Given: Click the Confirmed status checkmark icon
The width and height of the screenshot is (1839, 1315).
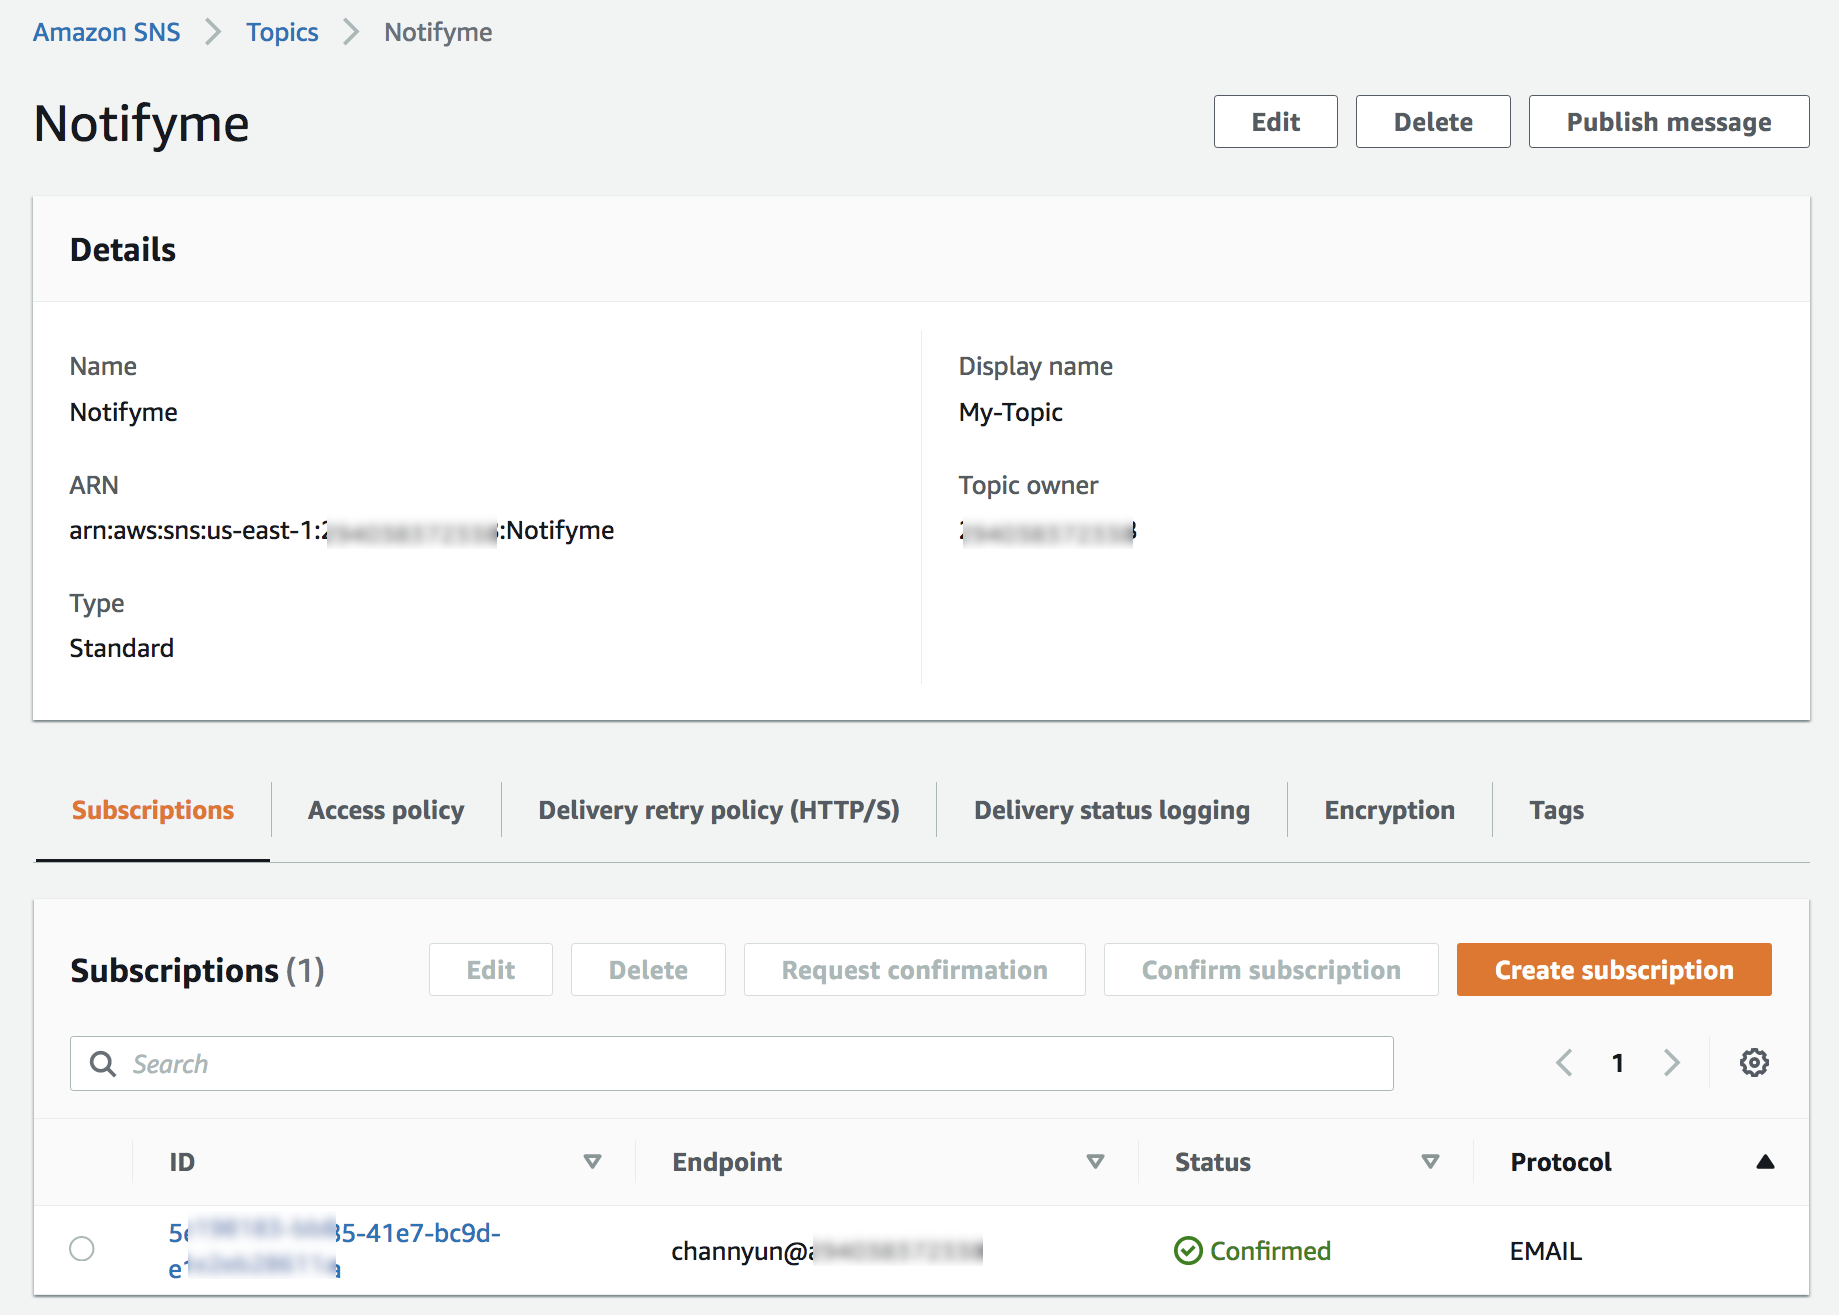Looking at the screenshot, I should [x=1188, y=1251].
